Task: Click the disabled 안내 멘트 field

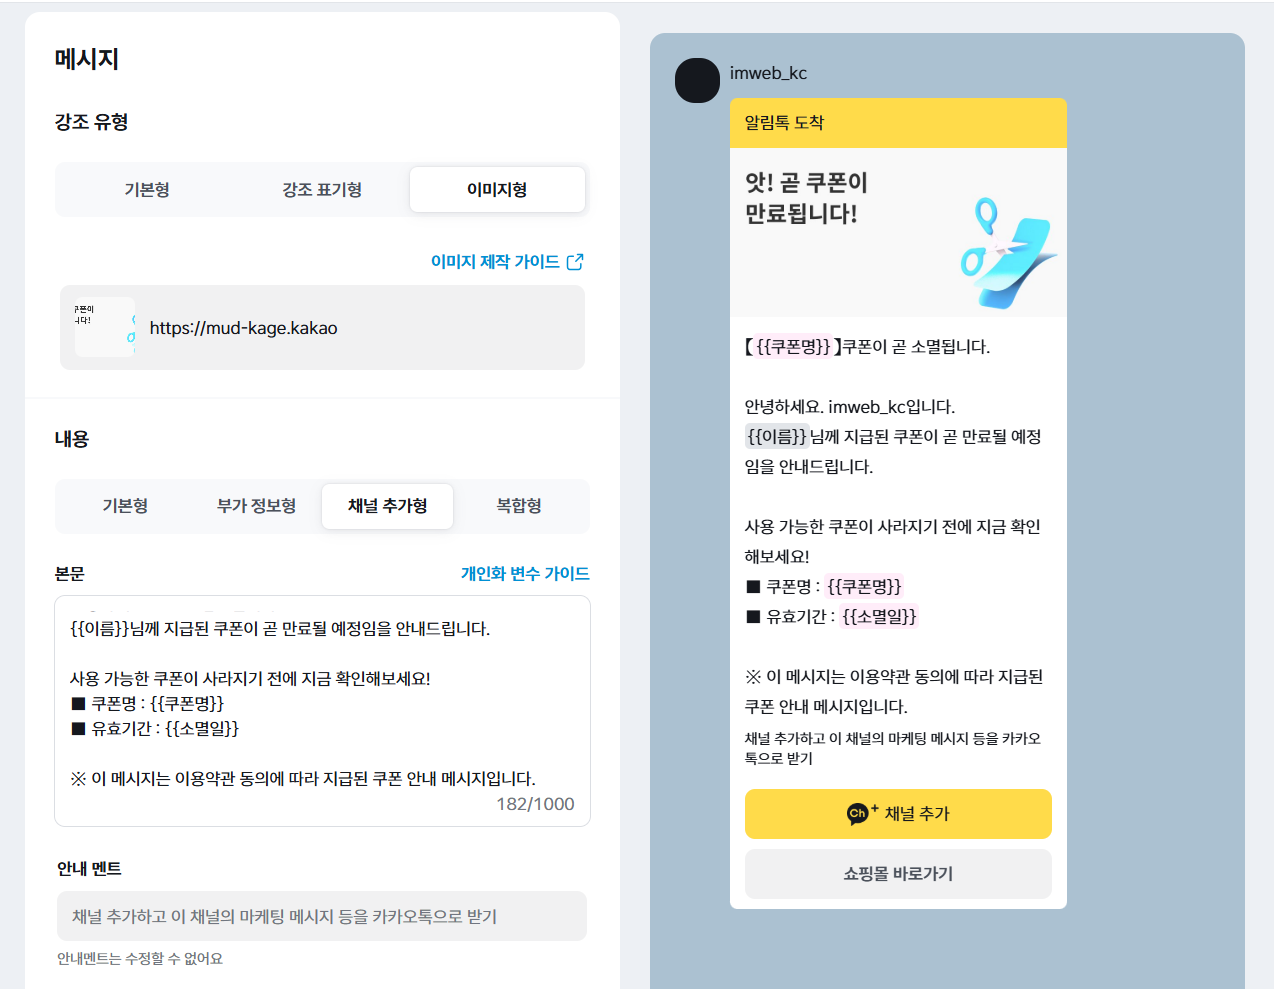Action: [322, 916]
